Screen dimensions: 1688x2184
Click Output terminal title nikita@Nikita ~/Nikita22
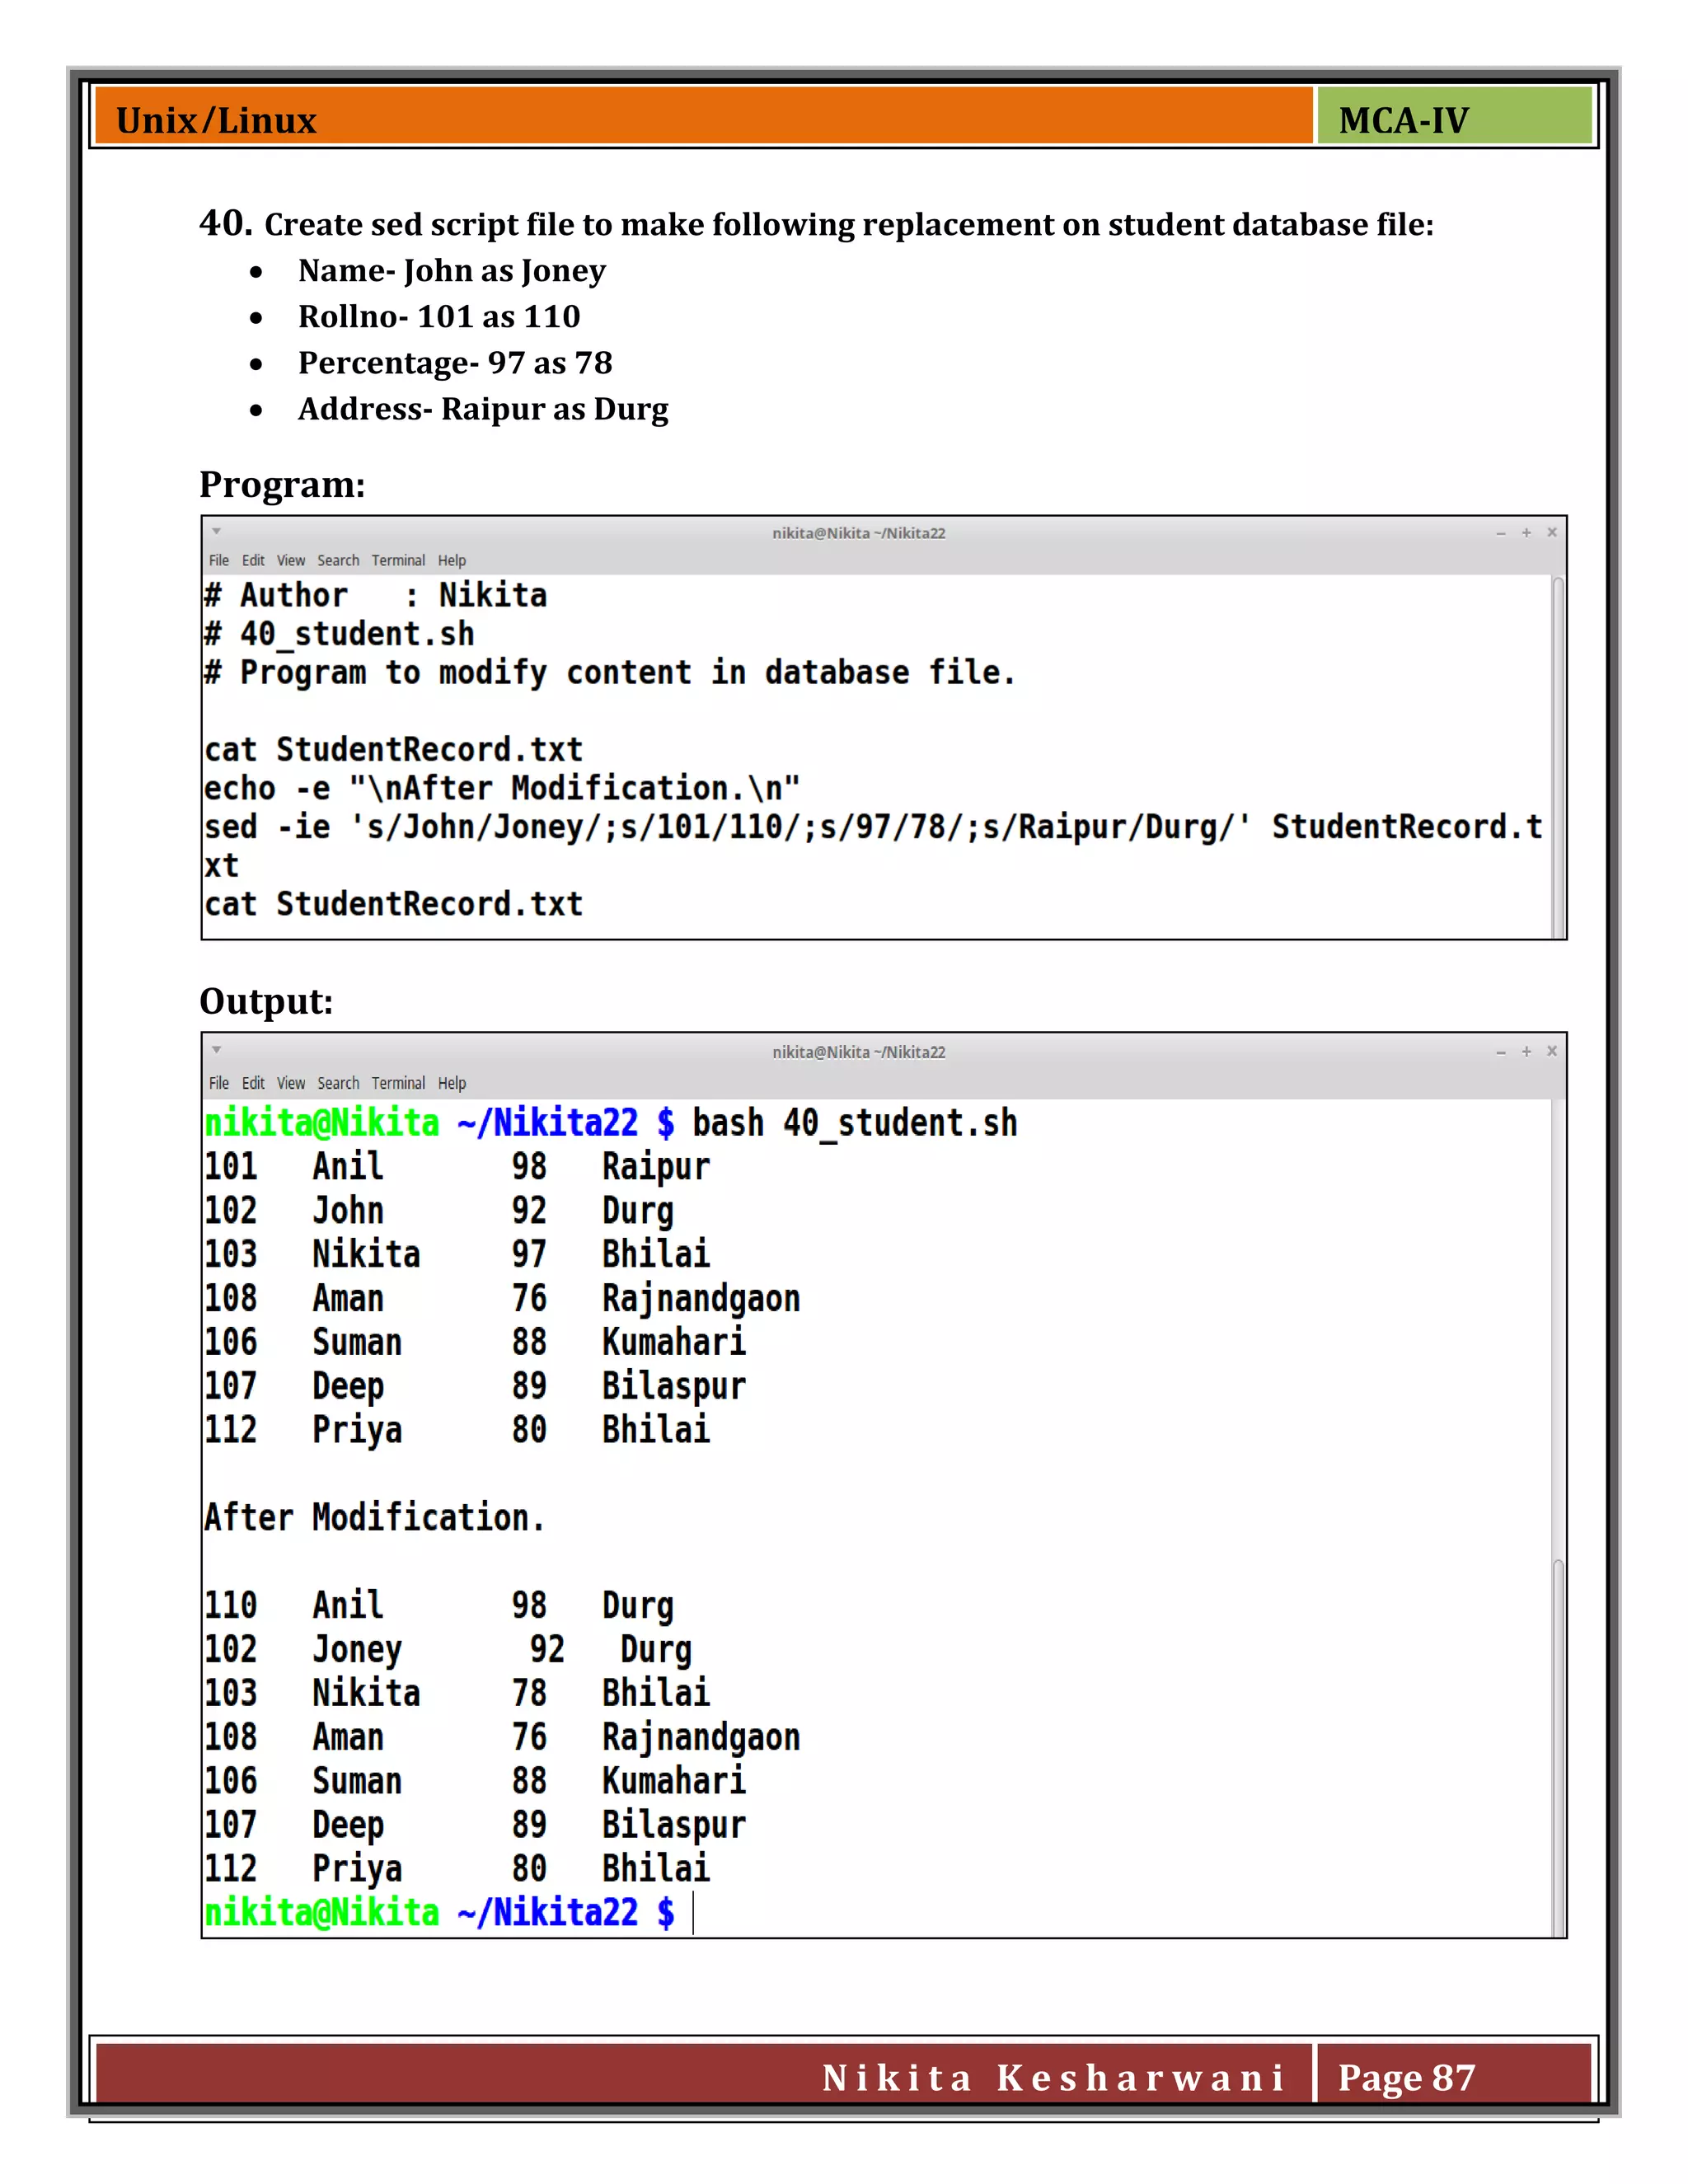point(859,1052)
